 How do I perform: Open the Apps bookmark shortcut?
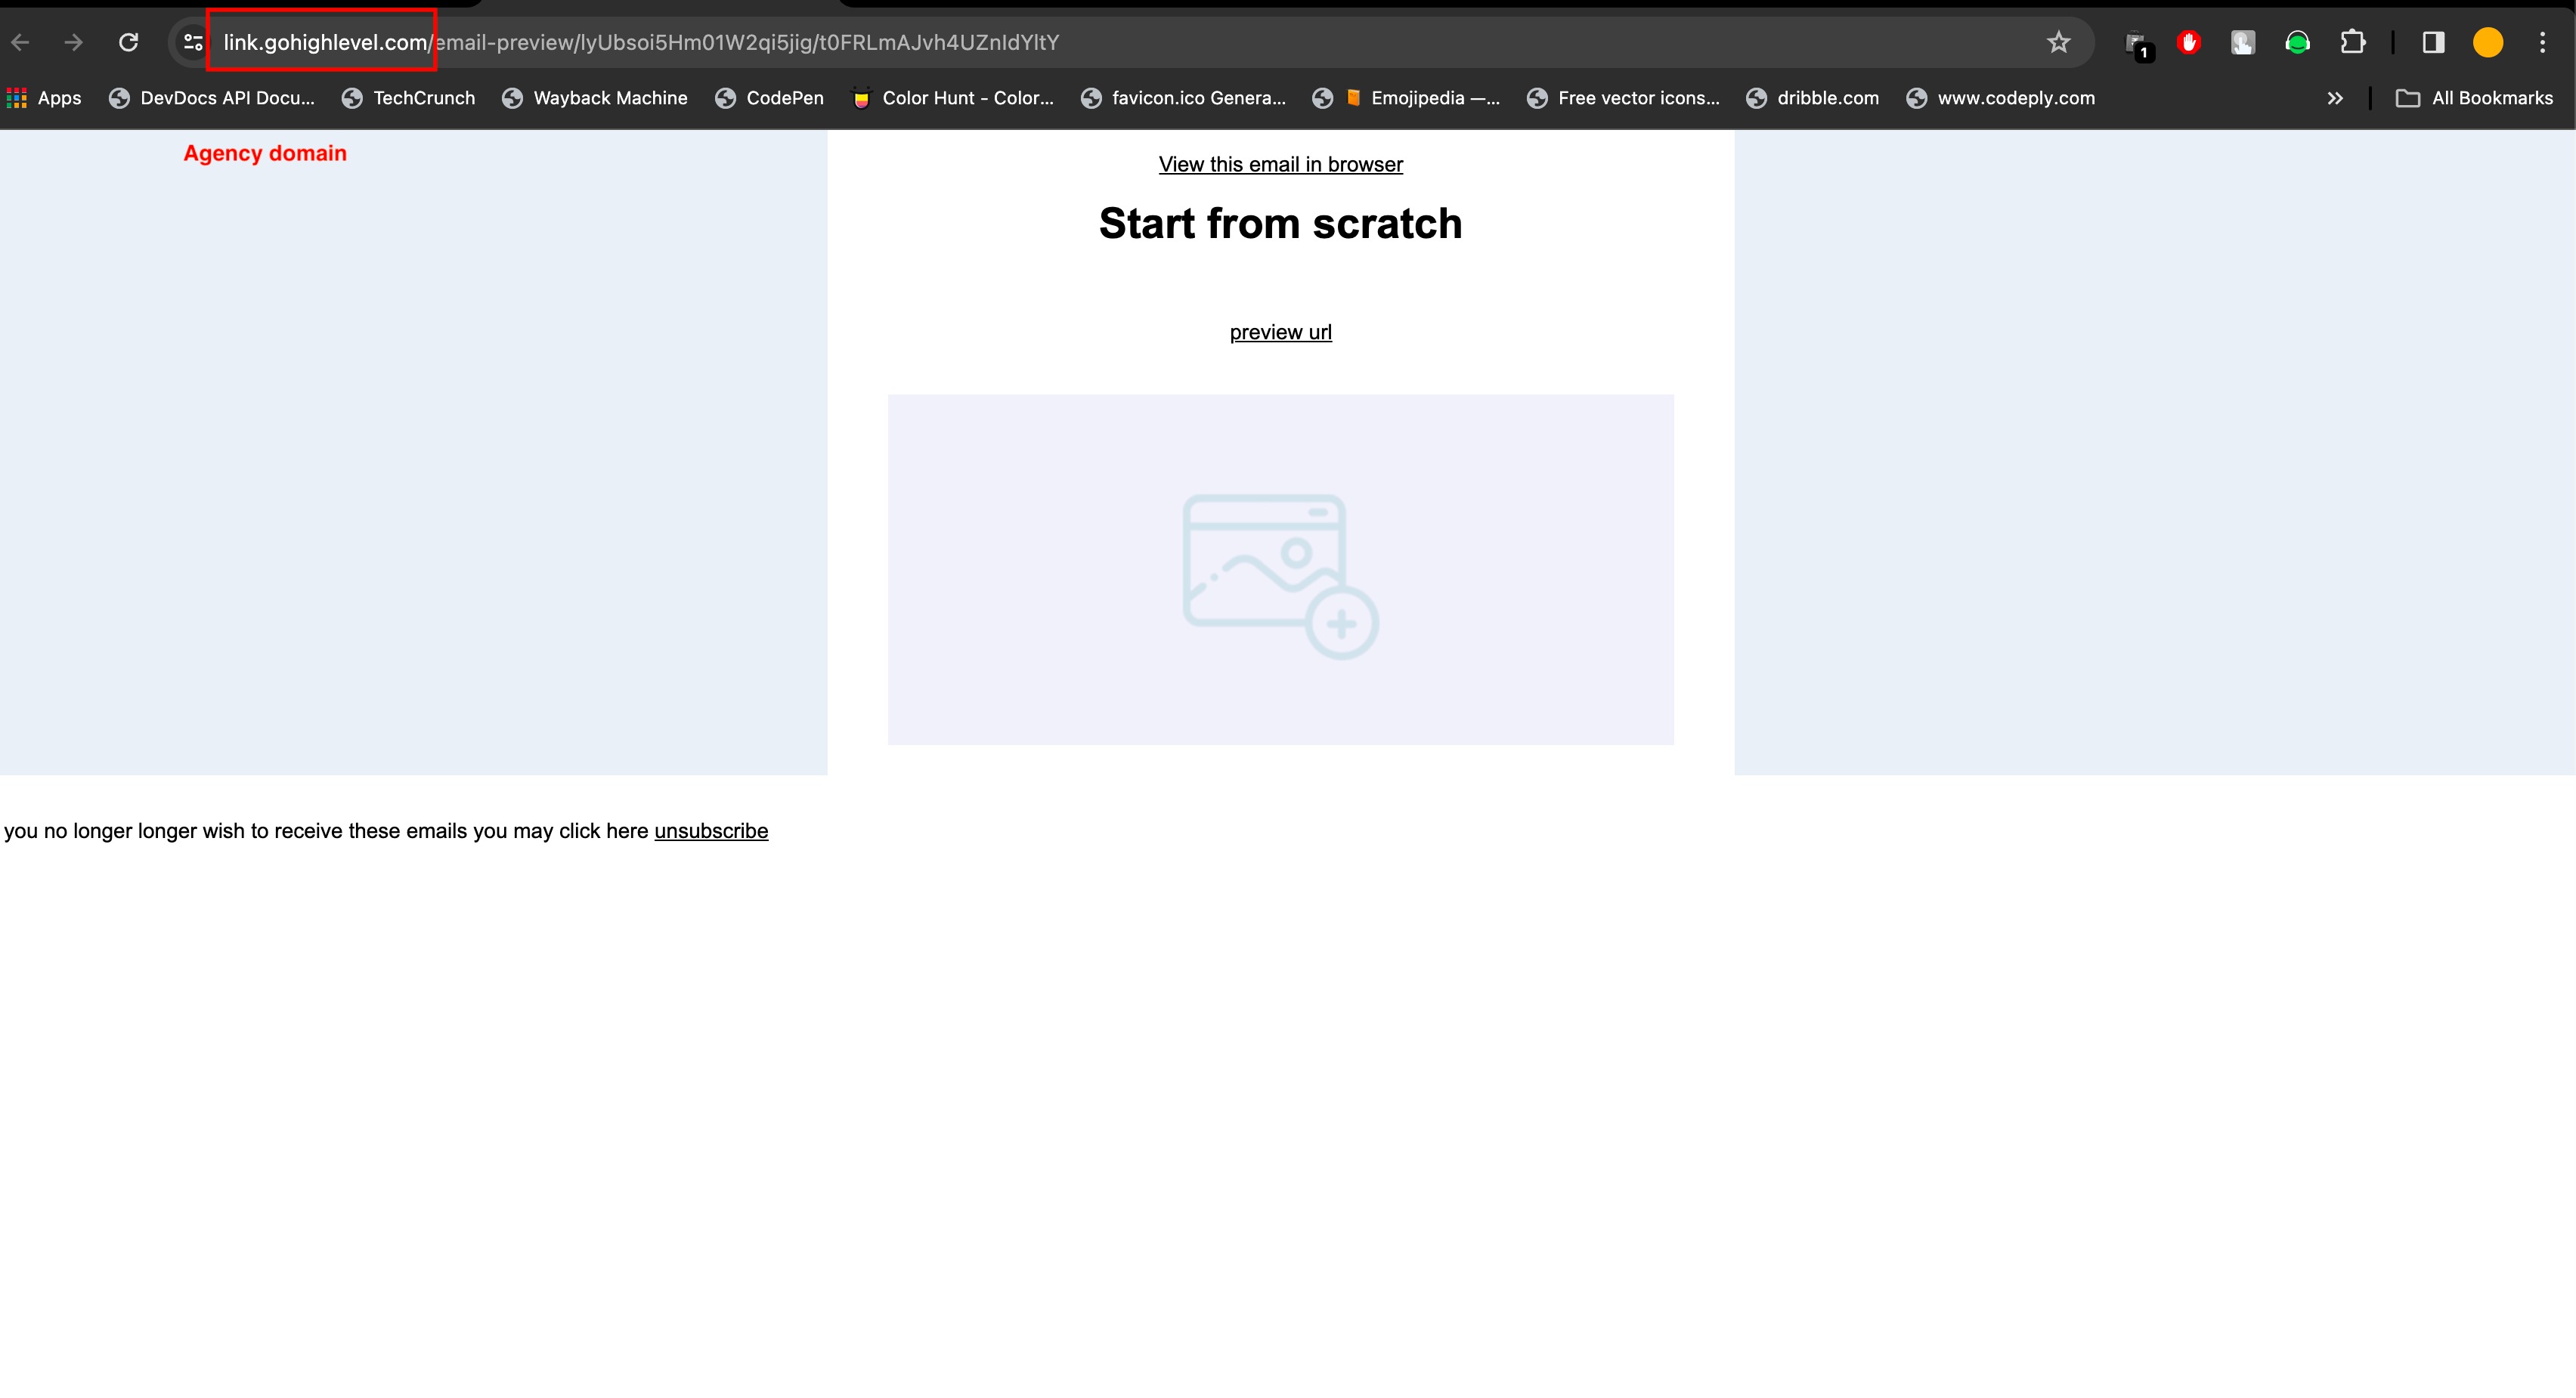click(44, 98)
